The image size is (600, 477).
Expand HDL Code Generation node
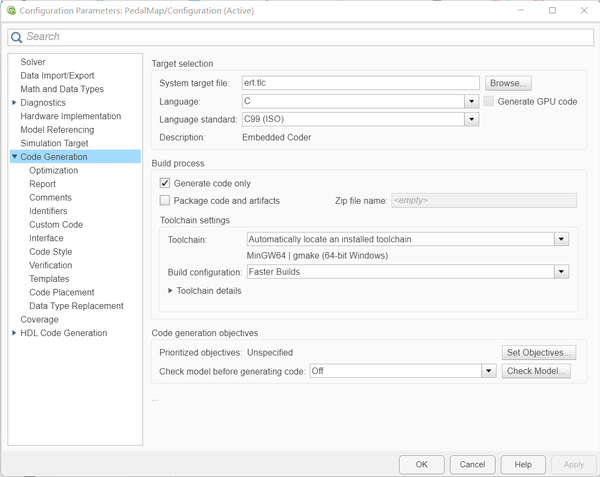[x=14, y=333]
